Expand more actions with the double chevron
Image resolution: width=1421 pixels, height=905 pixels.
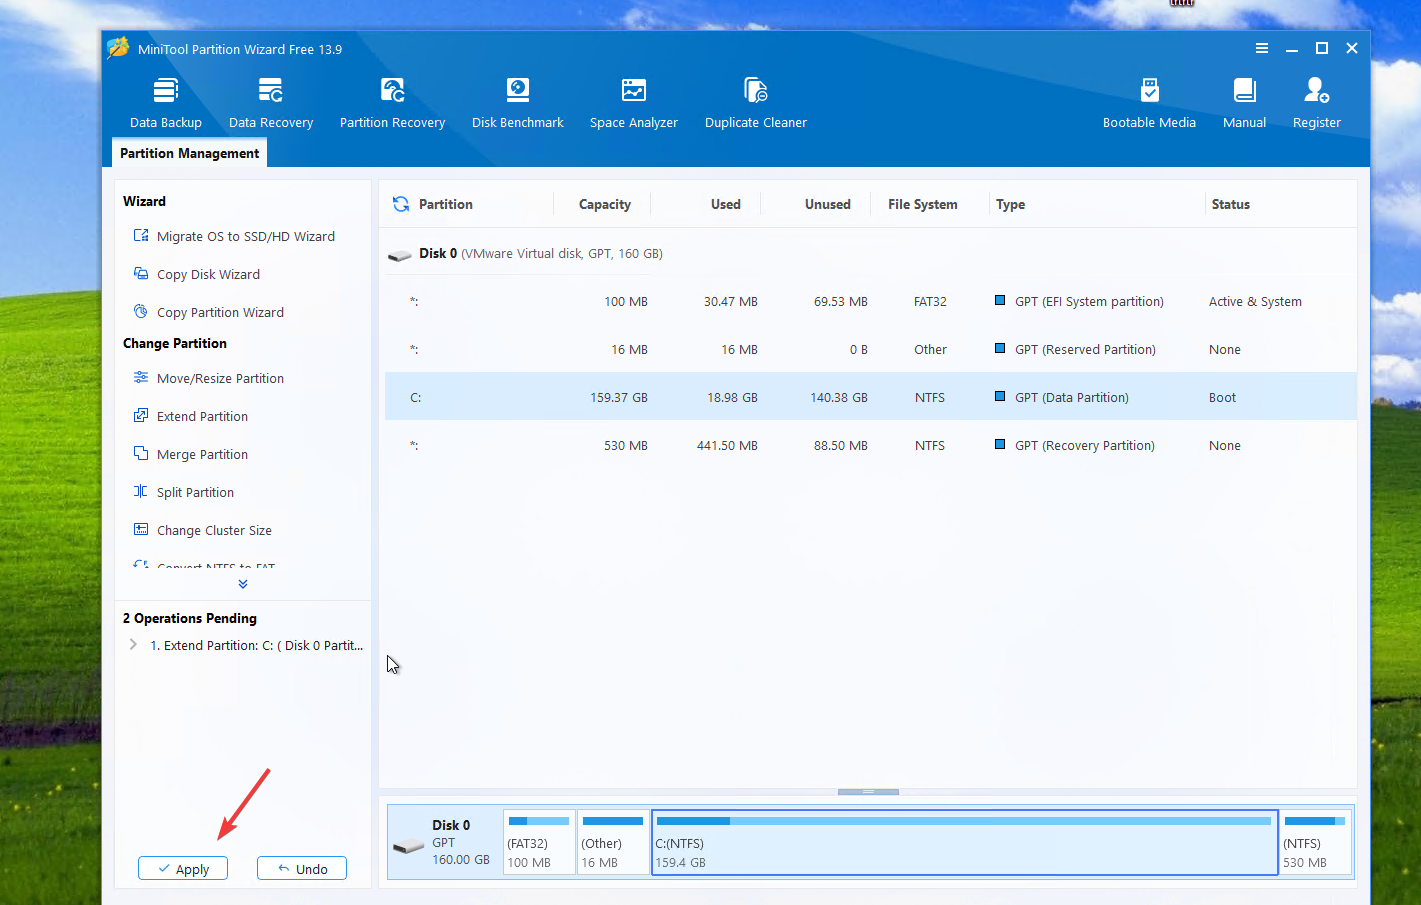coord(243,584)
